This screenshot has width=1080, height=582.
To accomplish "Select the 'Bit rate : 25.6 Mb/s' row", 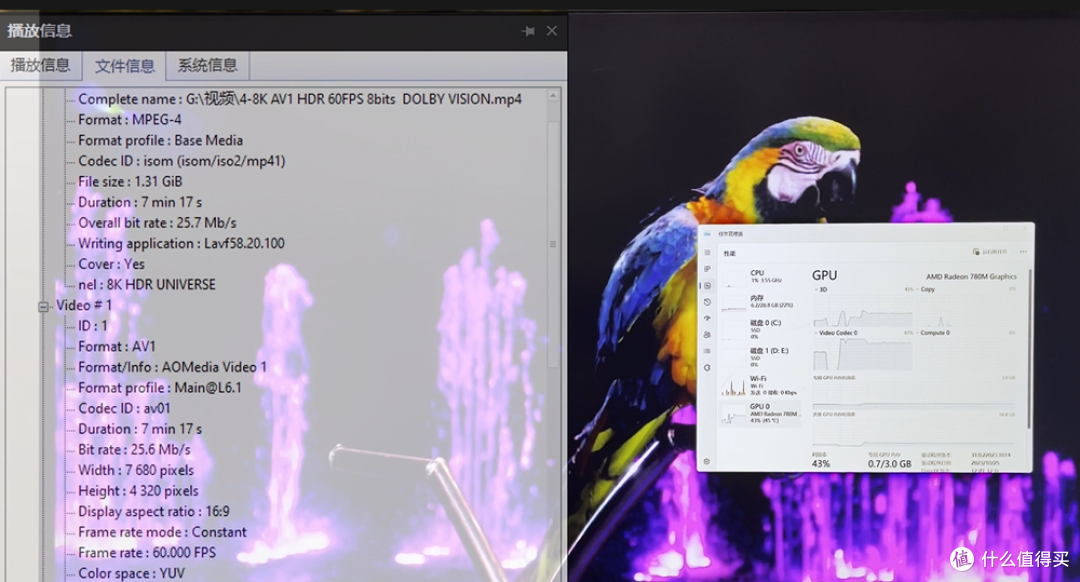I will tap(134, 450).
